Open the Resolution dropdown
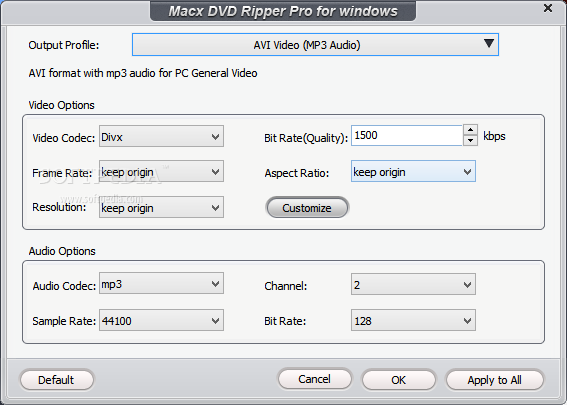 (161, 207)
